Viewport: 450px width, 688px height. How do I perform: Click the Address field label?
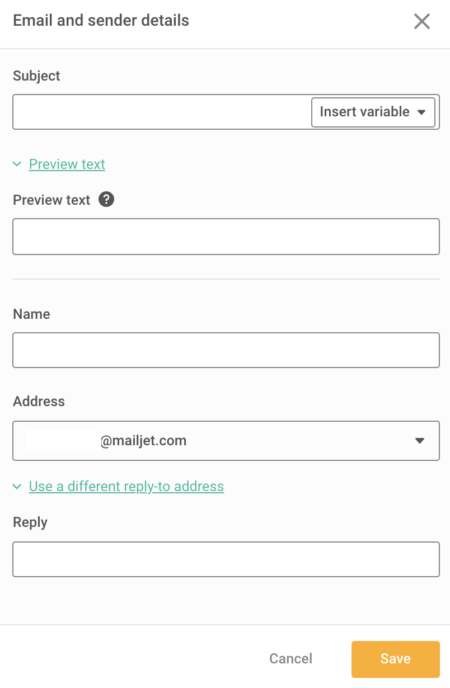point(39,401)
